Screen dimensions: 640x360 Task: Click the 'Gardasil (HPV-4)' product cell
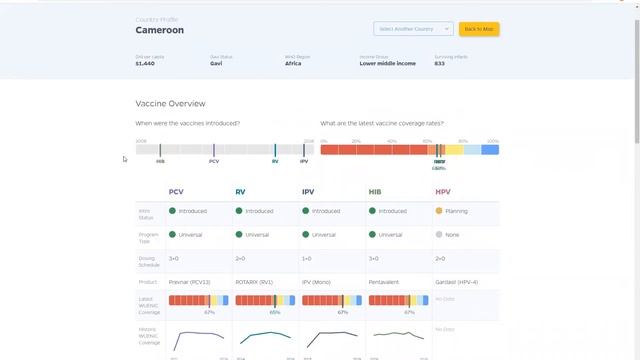coord(457,282)
